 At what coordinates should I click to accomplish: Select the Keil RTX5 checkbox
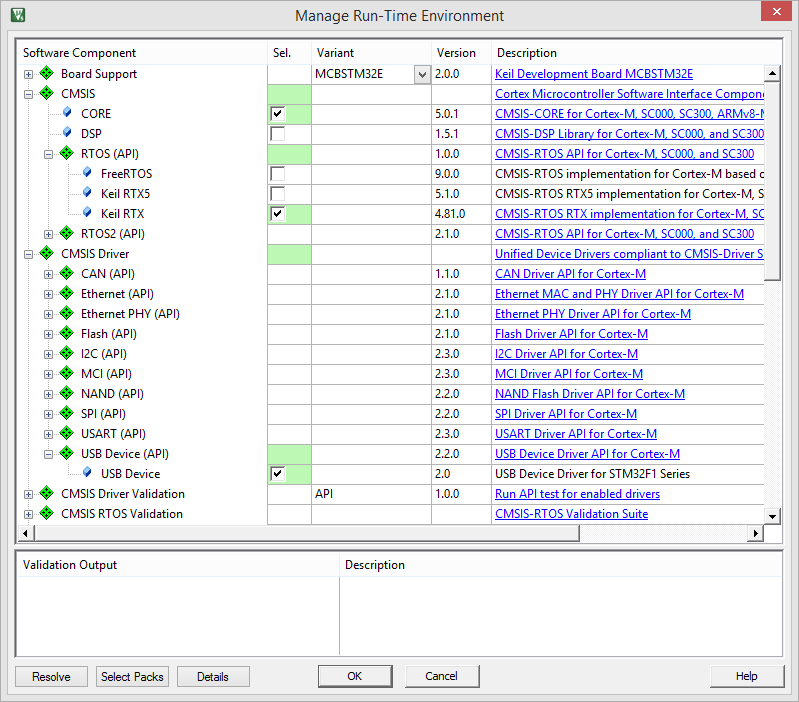[278, 194]
